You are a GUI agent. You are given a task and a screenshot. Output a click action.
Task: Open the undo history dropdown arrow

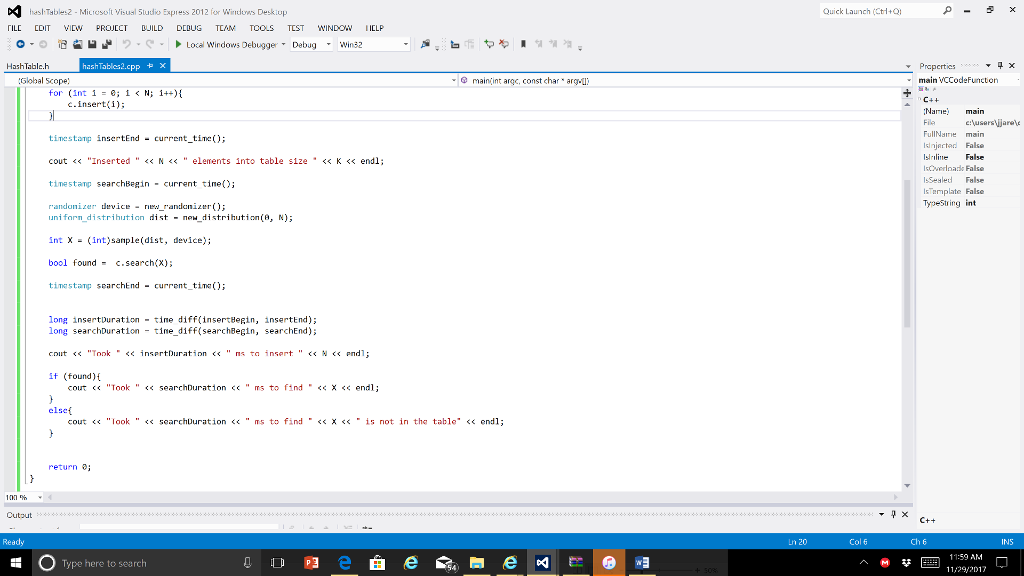138,45
